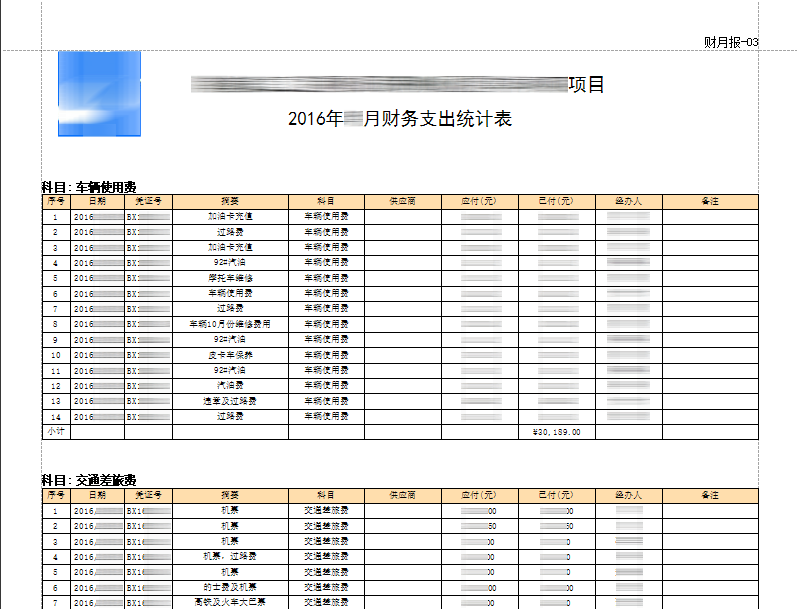798x609 pixels.
Task: Click 日期 header in the 车辆使用费 table
Action: 97,201
